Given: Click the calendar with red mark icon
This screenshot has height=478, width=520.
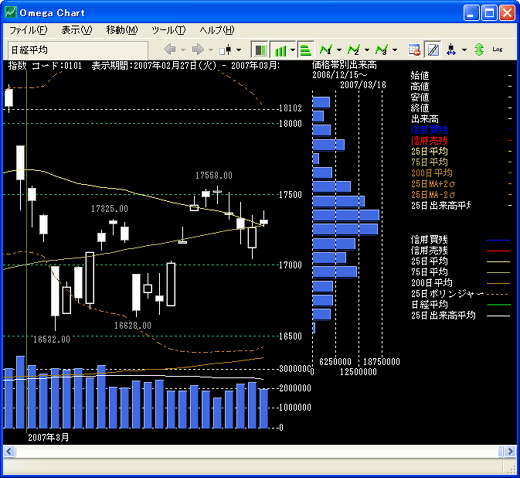Looking at the screenshot, I should [x=414, y=50].
